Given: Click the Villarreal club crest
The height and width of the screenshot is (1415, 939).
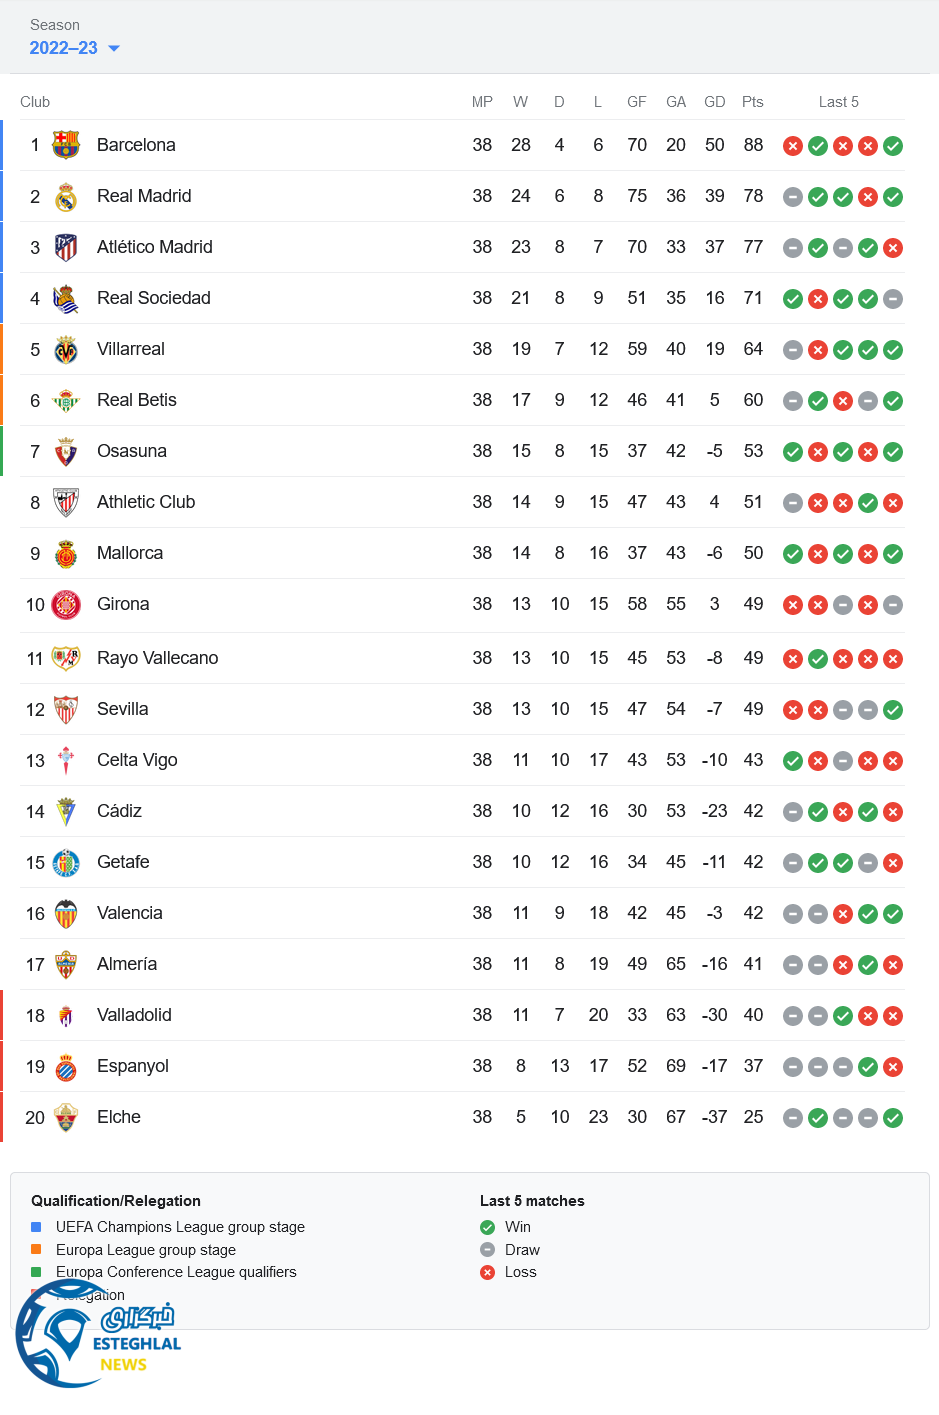Looking at the screenshot, I should (66, 350).
